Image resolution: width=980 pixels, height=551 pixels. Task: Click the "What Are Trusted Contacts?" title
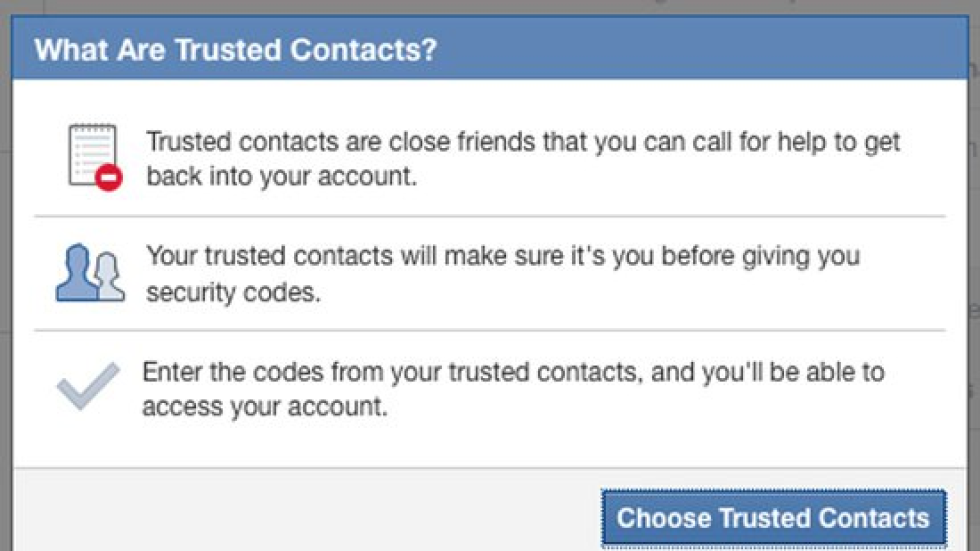pyautogui.click(x=236, y=50)
